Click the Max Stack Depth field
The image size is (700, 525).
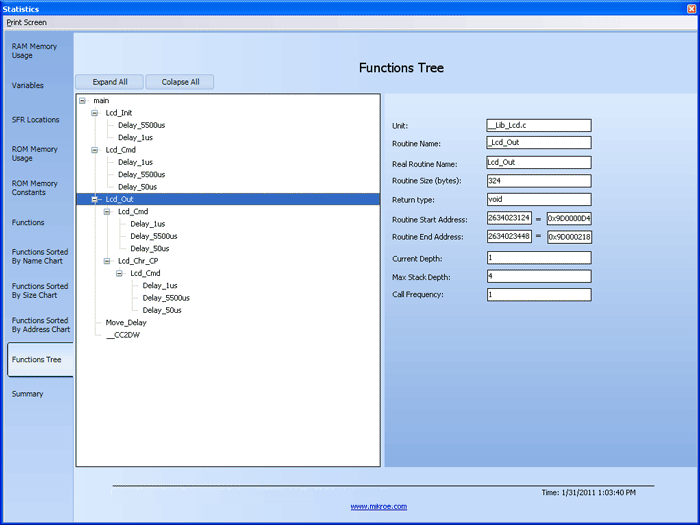539,276
